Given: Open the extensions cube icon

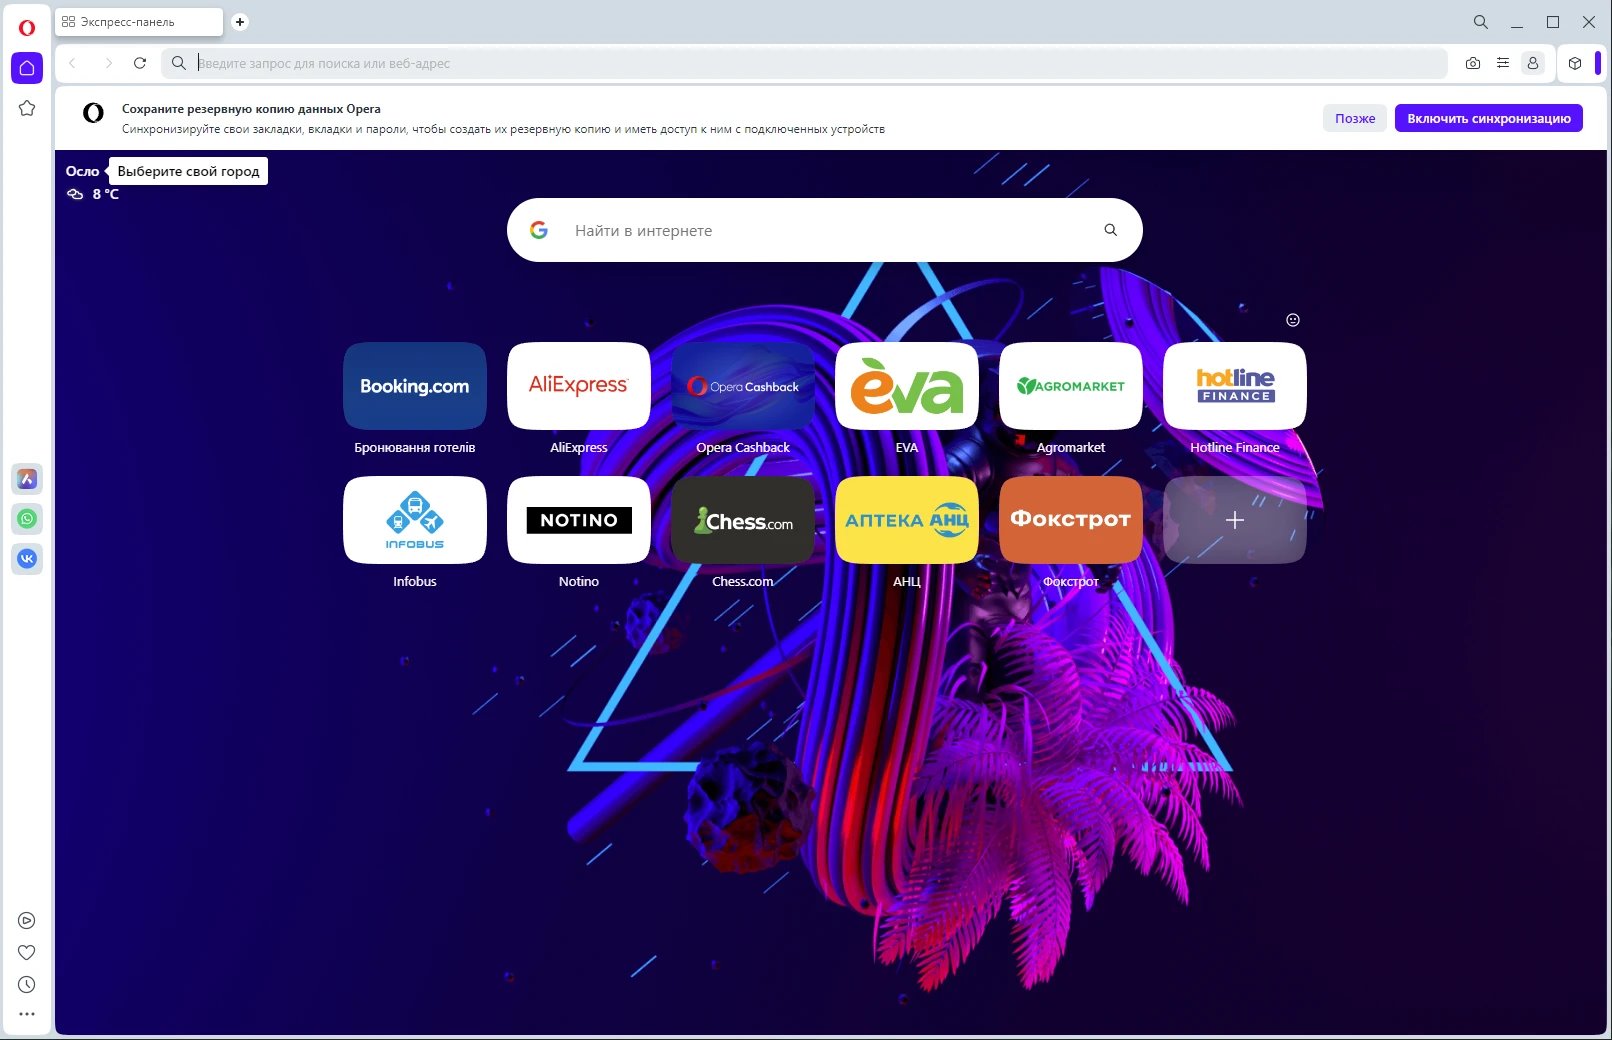Looking at the screenshot, I should (1575, 63).
